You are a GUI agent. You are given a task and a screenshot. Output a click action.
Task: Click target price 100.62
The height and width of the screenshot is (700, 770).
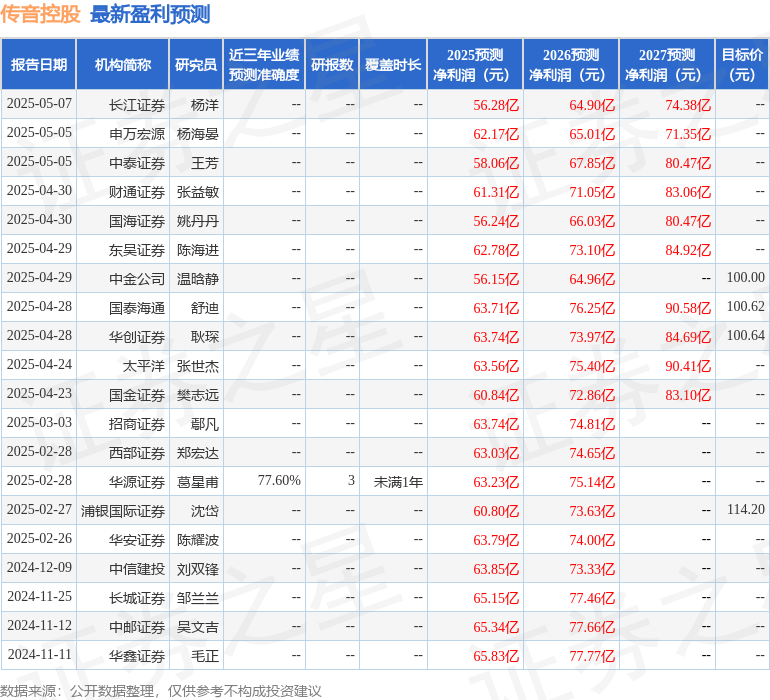745,306
